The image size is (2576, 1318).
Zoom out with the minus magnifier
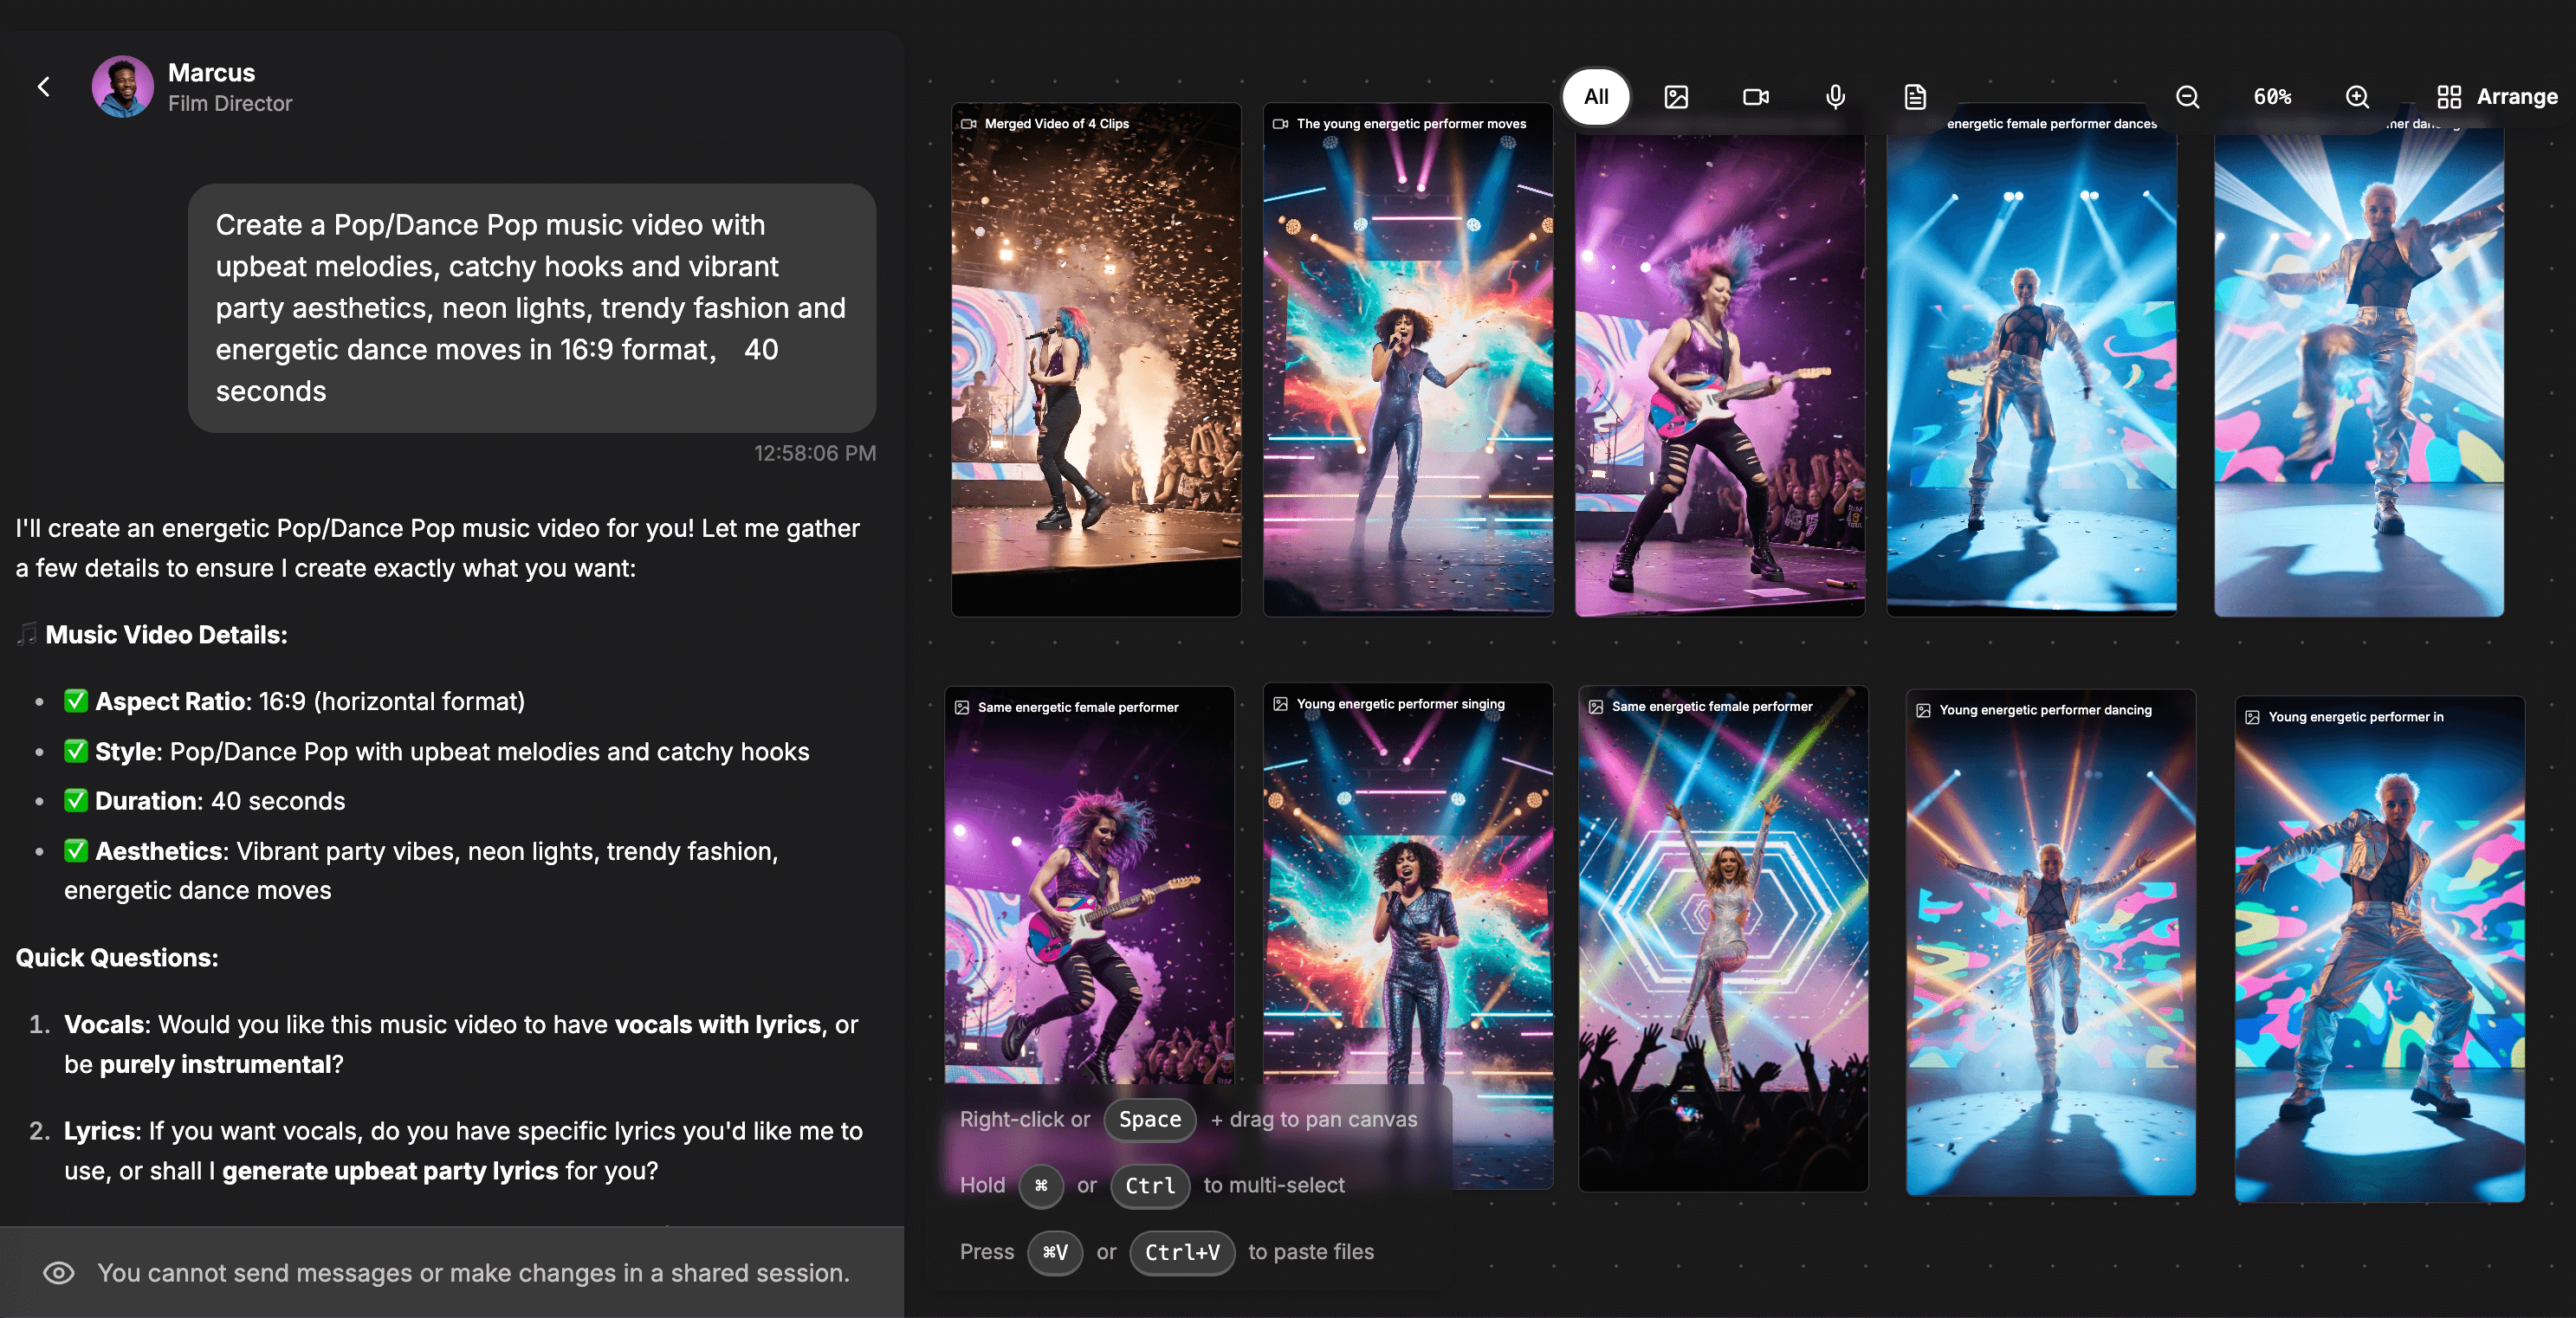[x=2188, y=97]
